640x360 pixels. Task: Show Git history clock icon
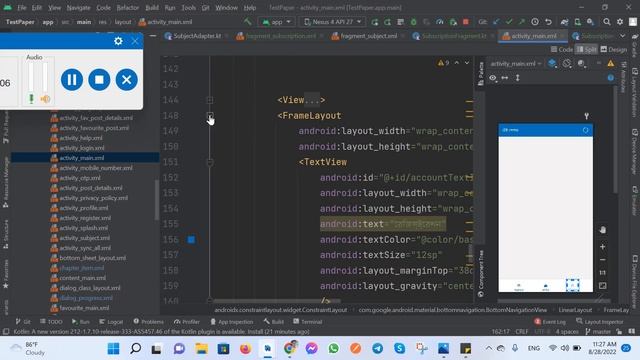[535, 22]
